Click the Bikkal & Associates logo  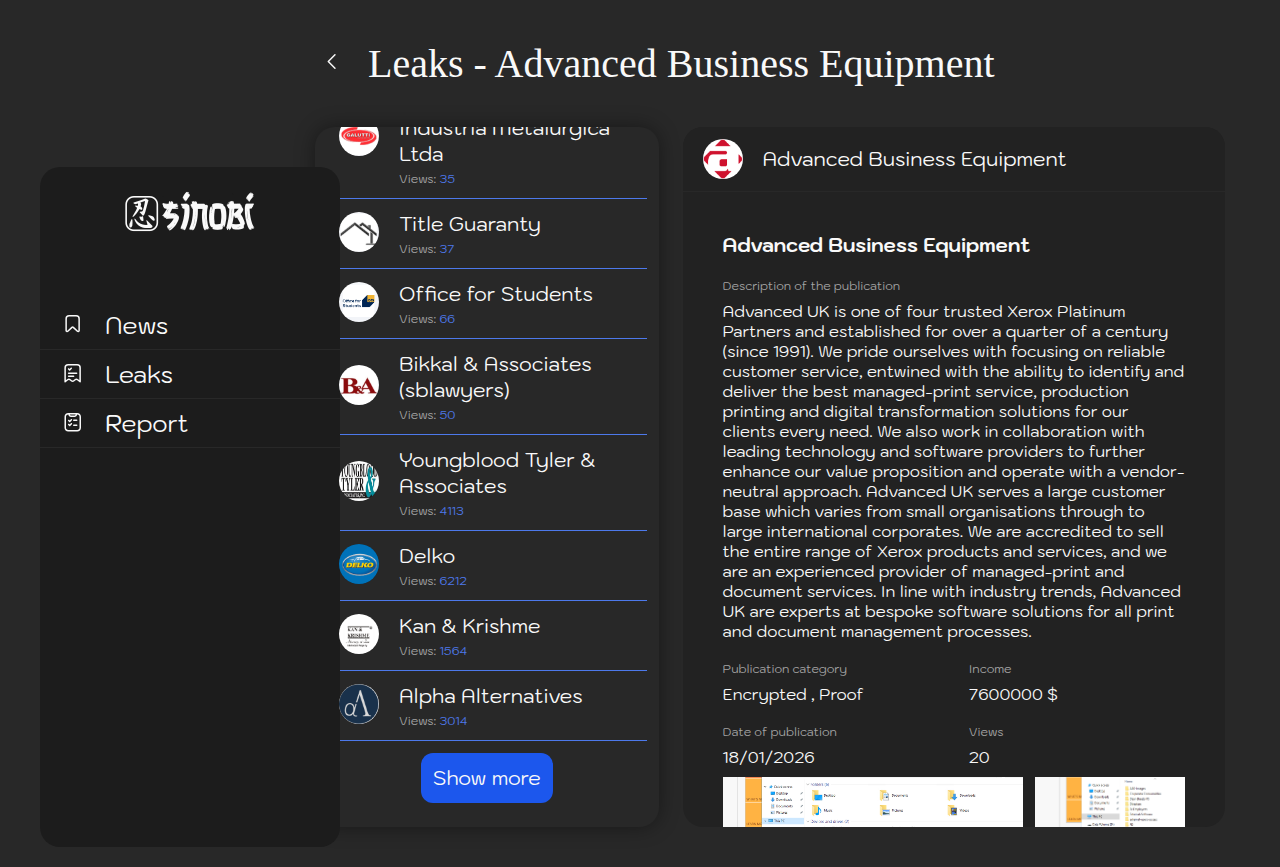[359, 386]
